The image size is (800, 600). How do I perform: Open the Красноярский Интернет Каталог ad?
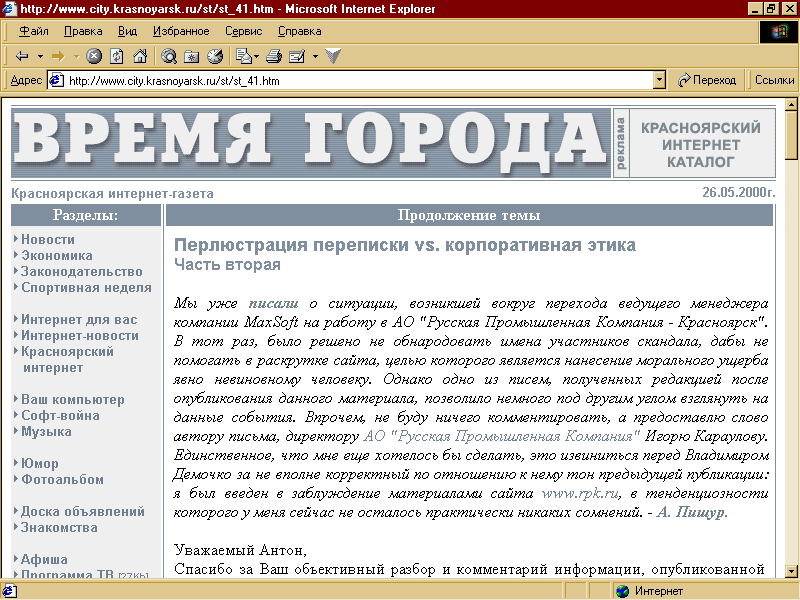(x=701, y=144)
